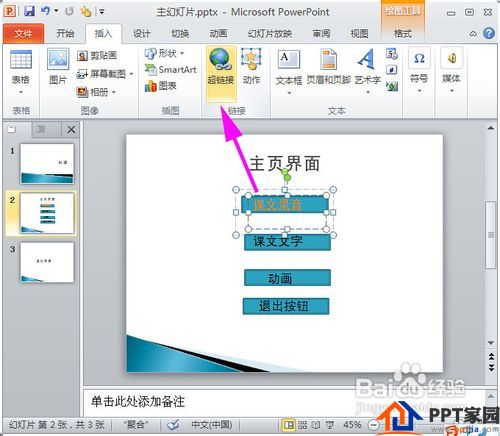Select slide 2 thumbnail
The image size is (500, 436).
tap(47, 213)
